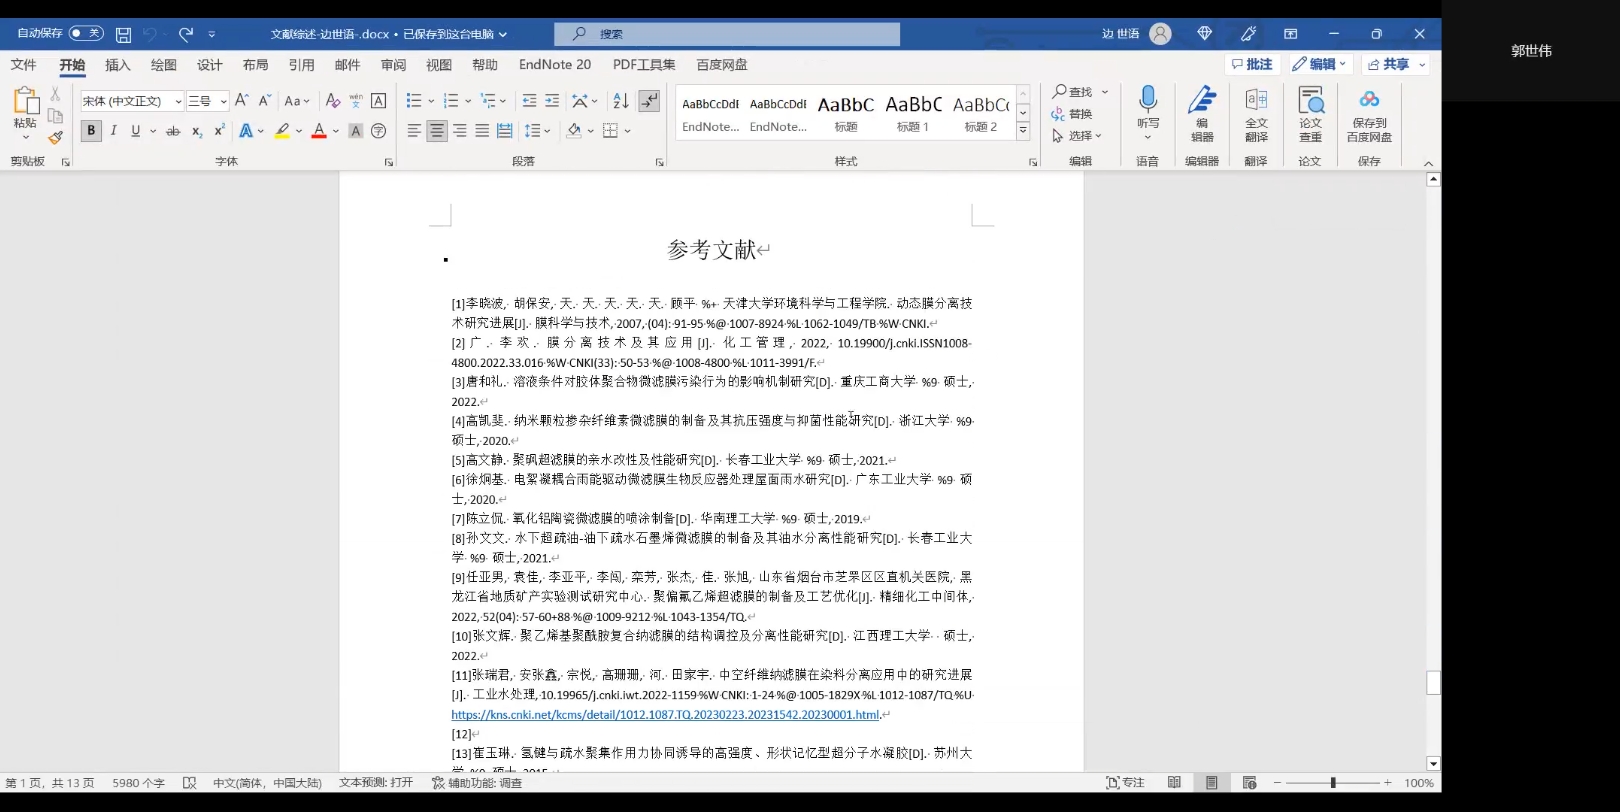Apply the Heading 1 style

pos(913,112)
